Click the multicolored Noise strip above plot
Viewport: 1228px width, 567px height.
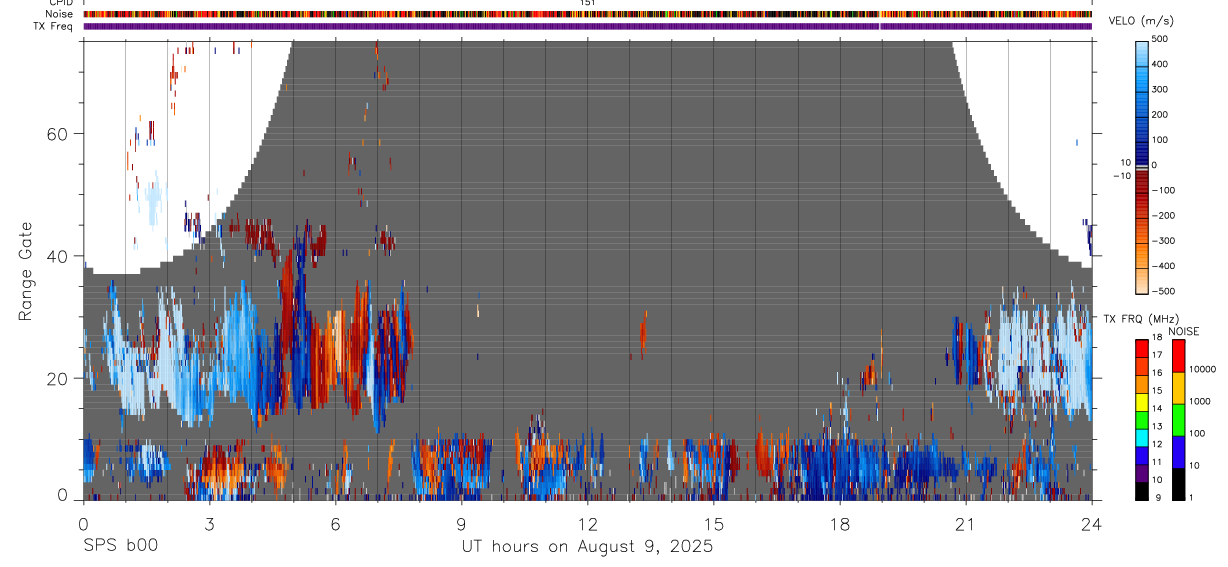click(588, 14)
